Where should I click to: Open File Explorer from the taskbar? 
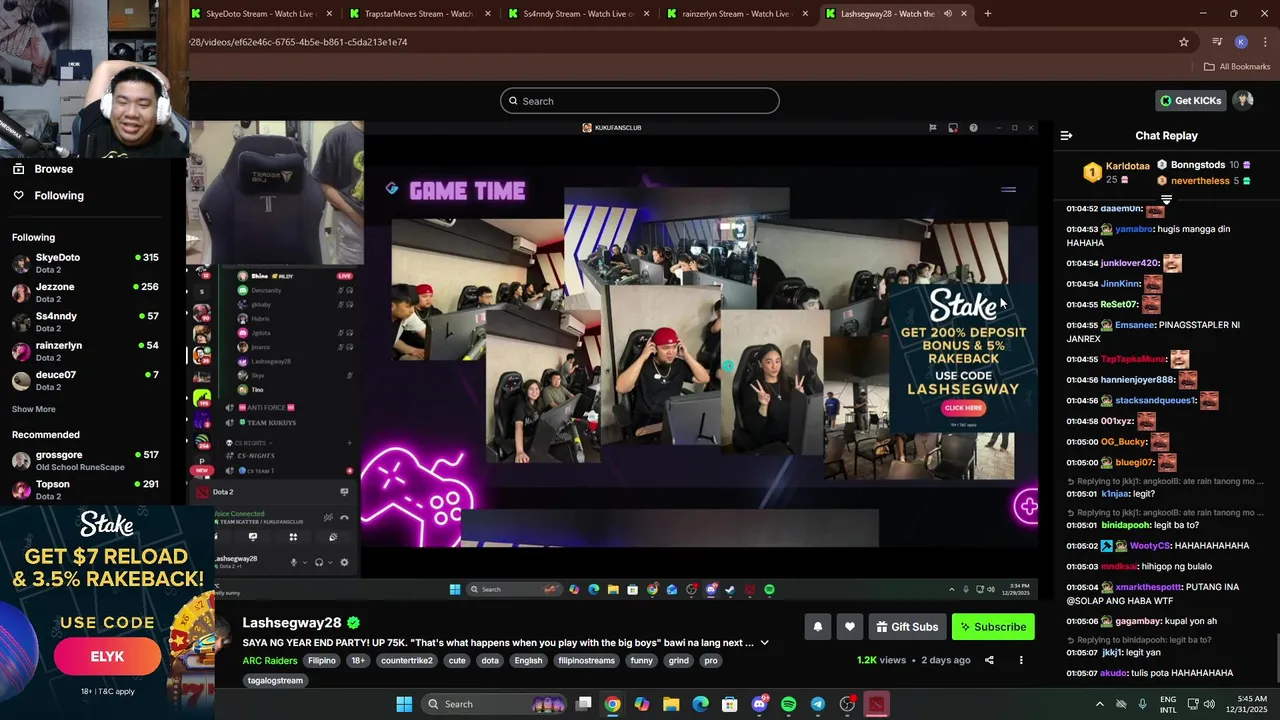pos(671,704)
